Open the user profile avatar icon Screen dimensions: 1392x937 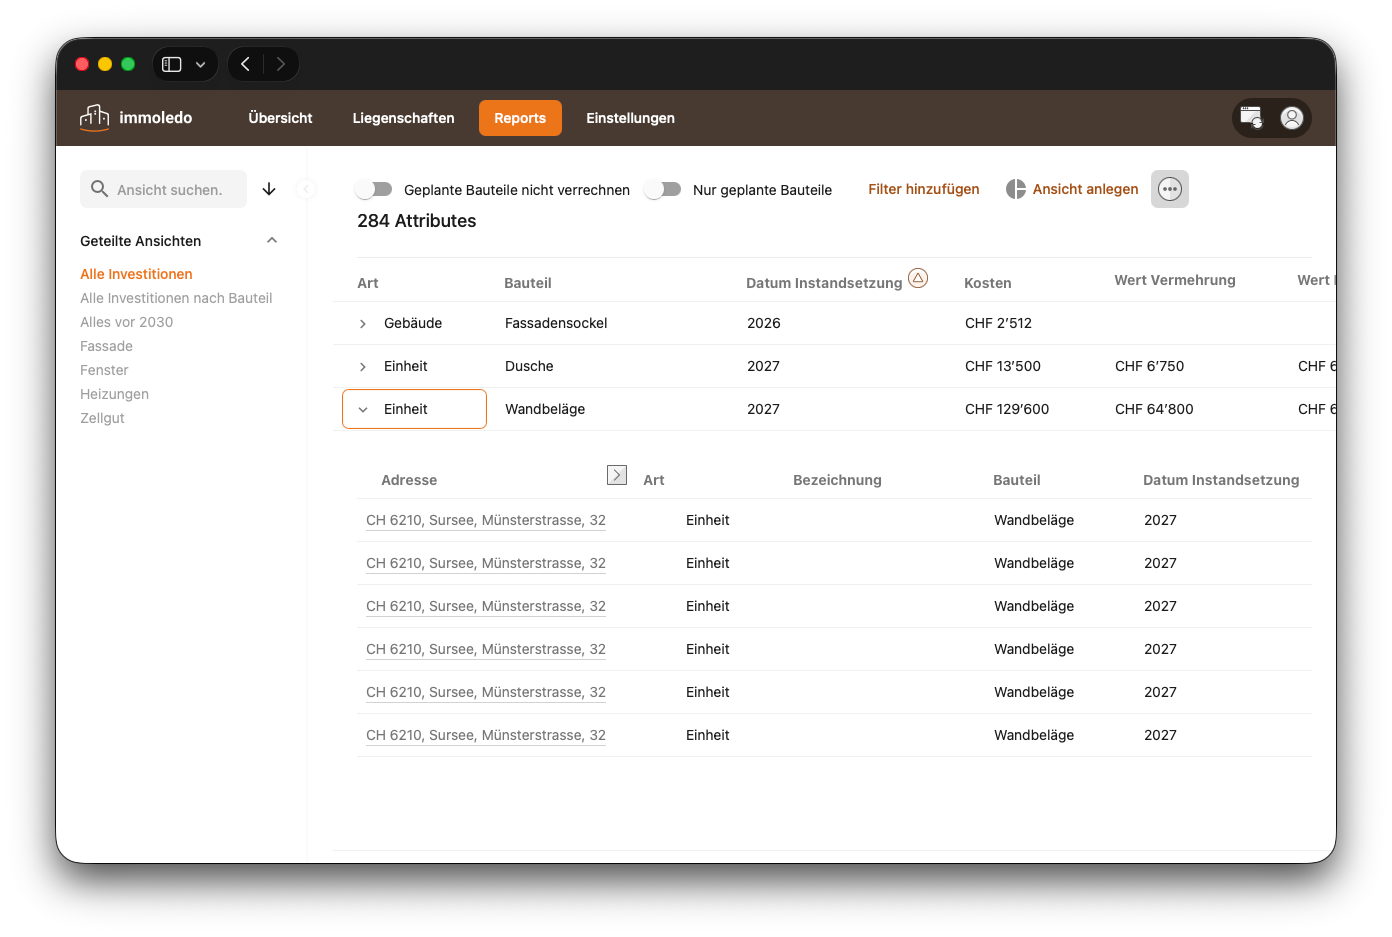[x=1292, y=118]
